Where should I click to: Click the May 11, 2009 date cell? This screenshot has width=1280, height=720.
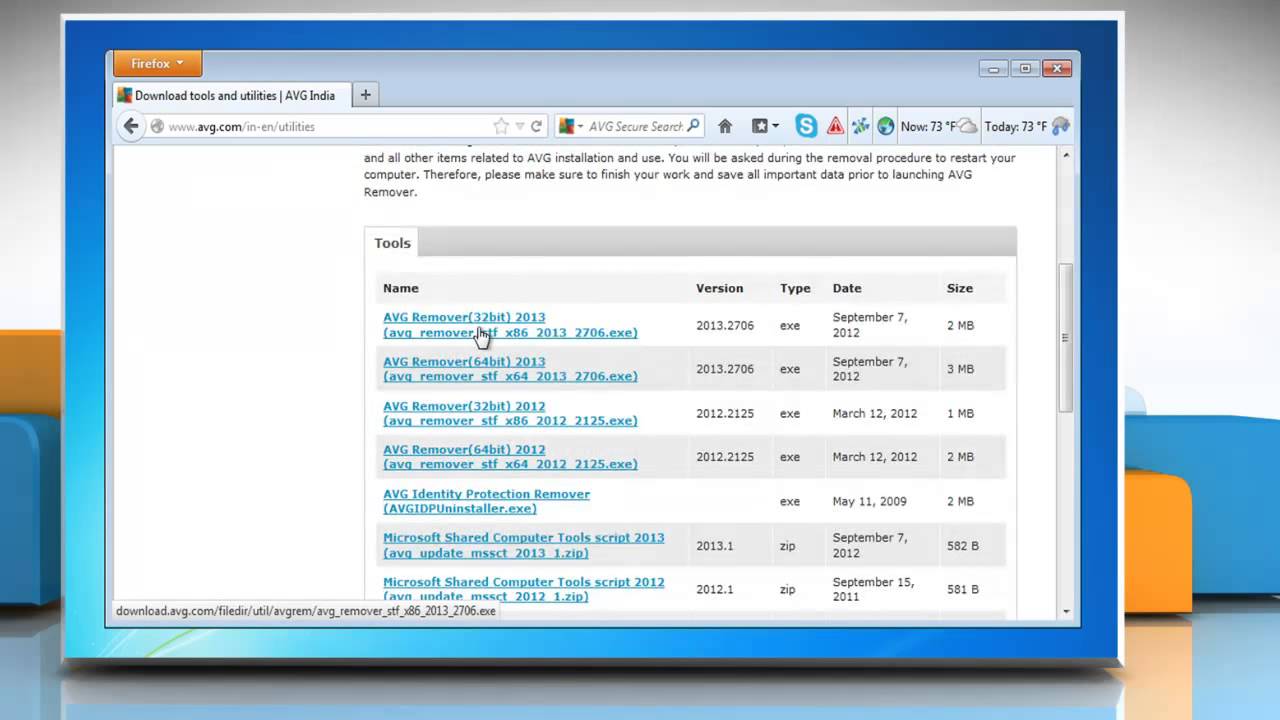tap(870, 501)
